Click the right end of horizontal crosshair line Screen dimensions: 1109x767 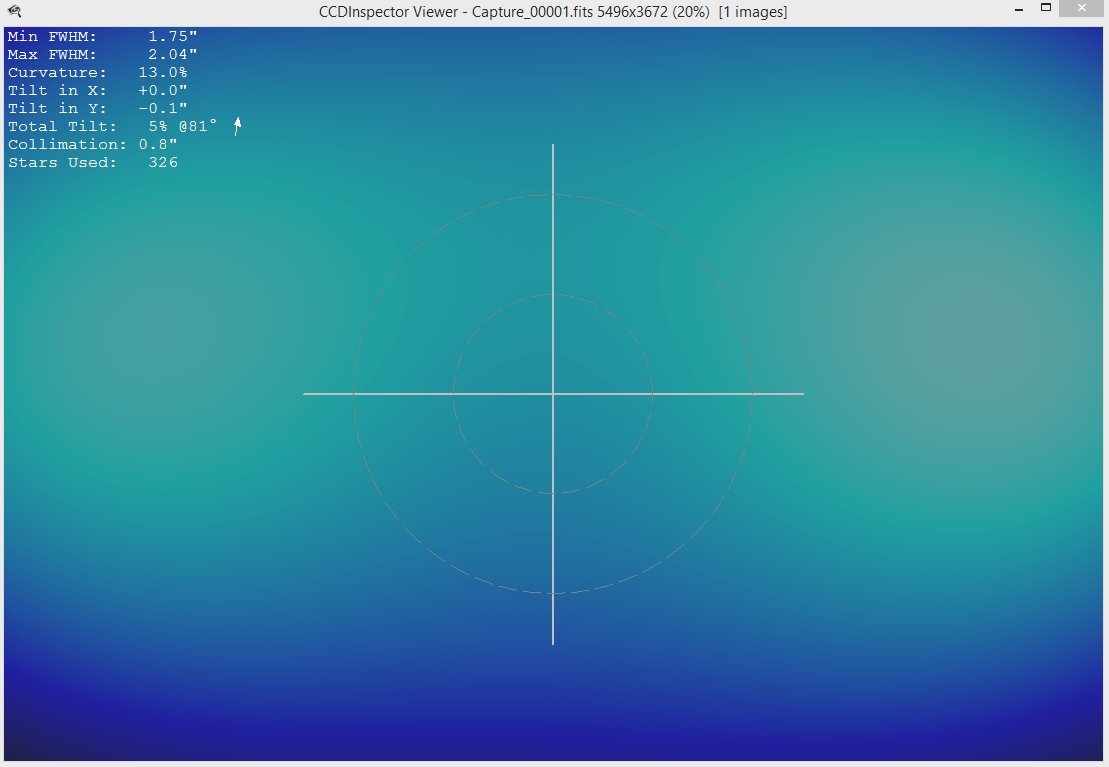coord(802,394)
